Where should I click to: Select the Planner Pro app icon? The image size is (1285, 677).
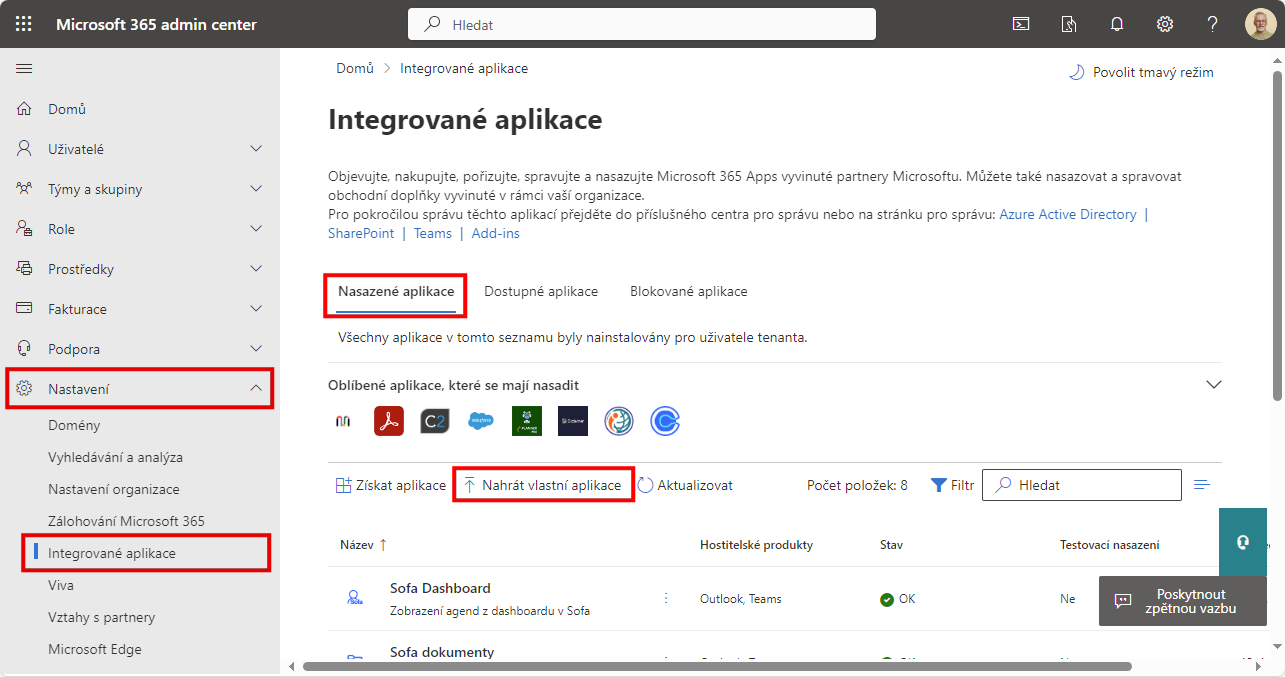[x=527, y=422]
